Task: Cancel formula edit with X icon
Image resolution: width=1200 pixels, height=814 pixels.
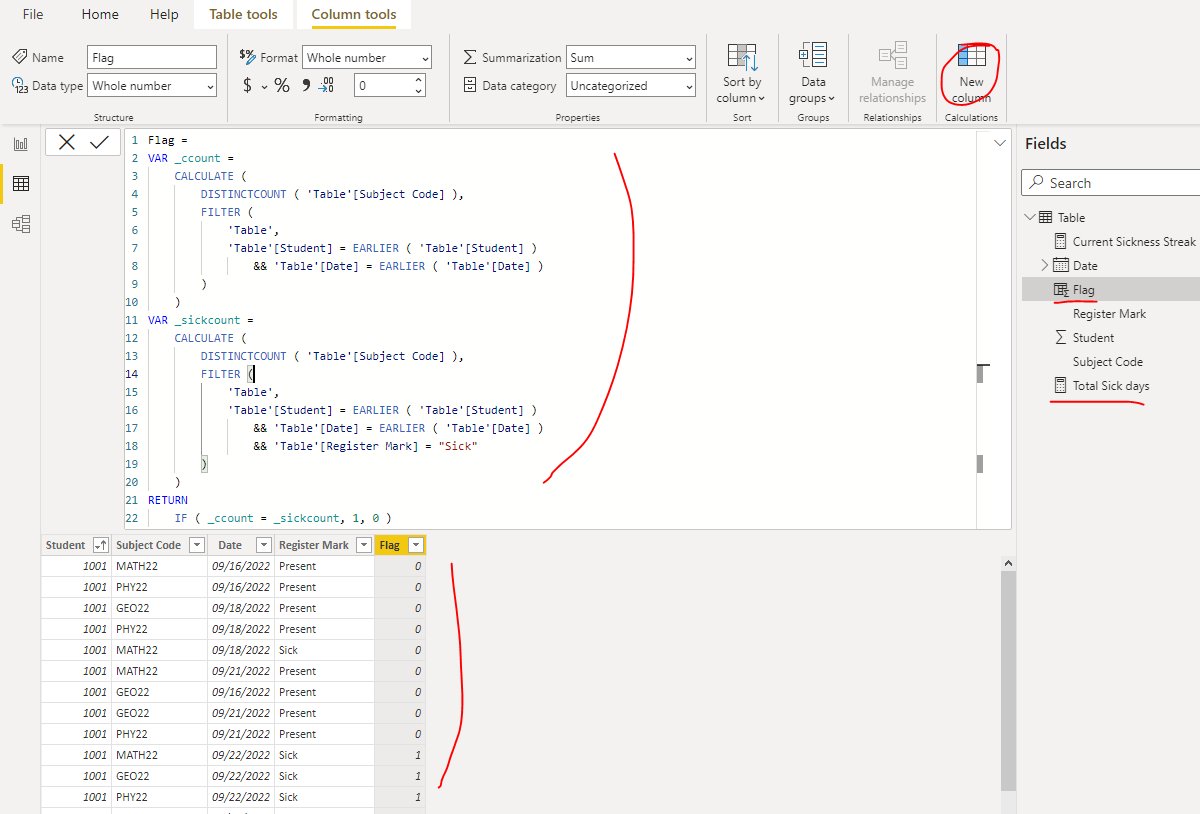Action: click(66, 143)
